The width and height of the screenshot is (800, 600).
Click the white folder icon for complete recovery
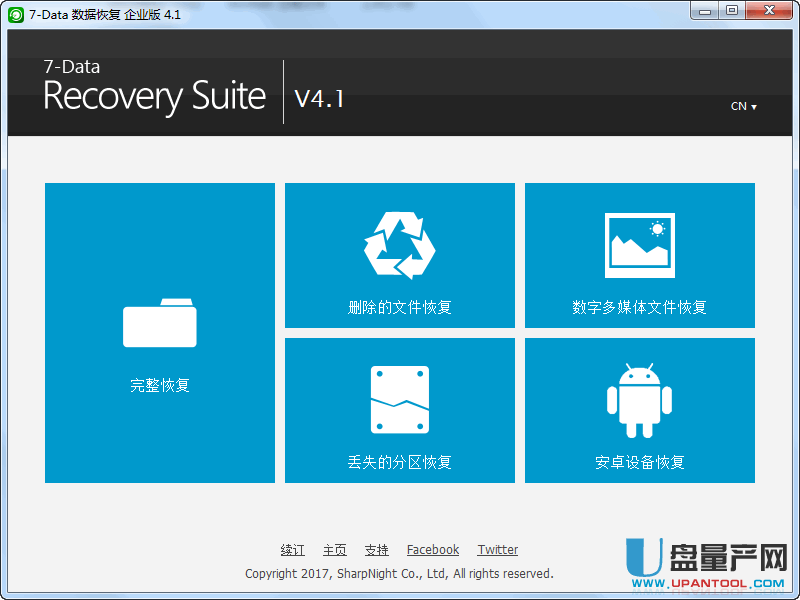coord(160,323)
